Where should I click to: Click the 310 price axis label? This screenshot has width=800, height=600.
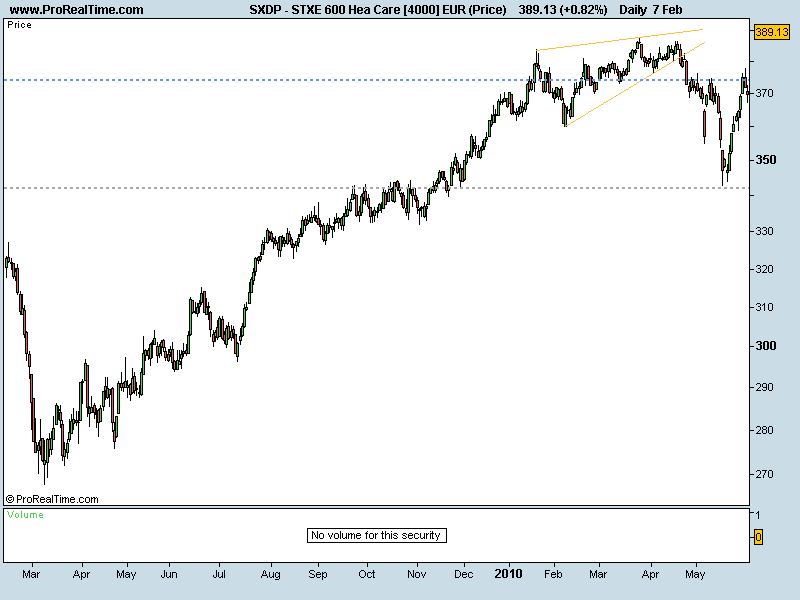(764, 307)
